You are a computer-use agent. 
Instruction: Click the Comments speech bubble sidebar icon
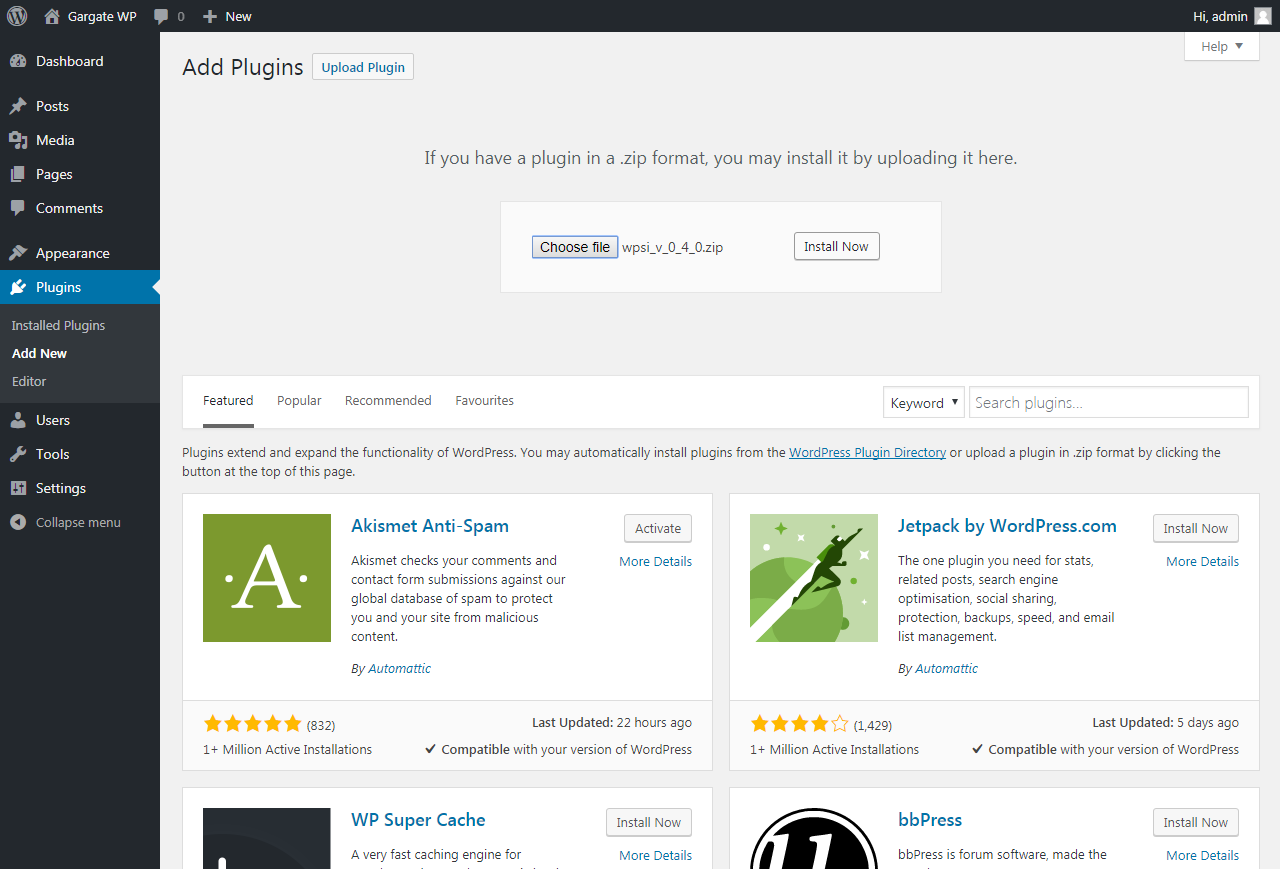pos(18,208)
